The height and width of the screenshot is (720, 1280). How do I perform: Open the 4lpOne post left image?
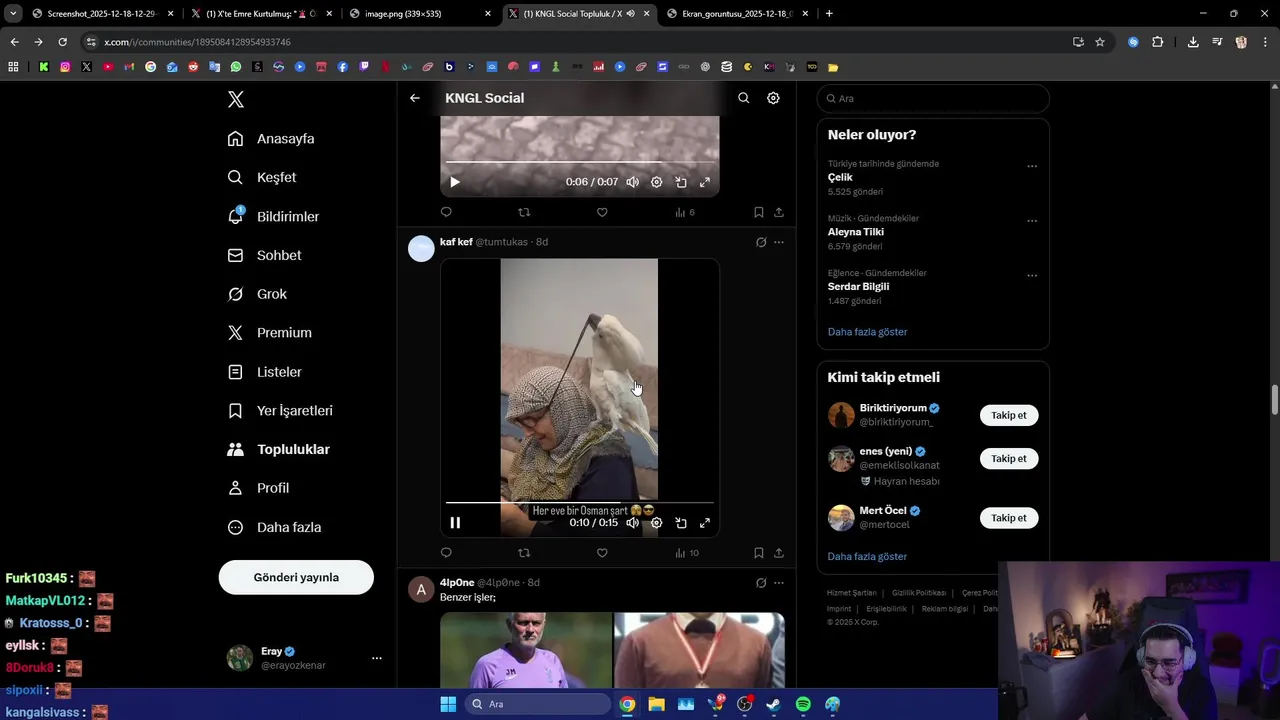click(x=526, y=650)
